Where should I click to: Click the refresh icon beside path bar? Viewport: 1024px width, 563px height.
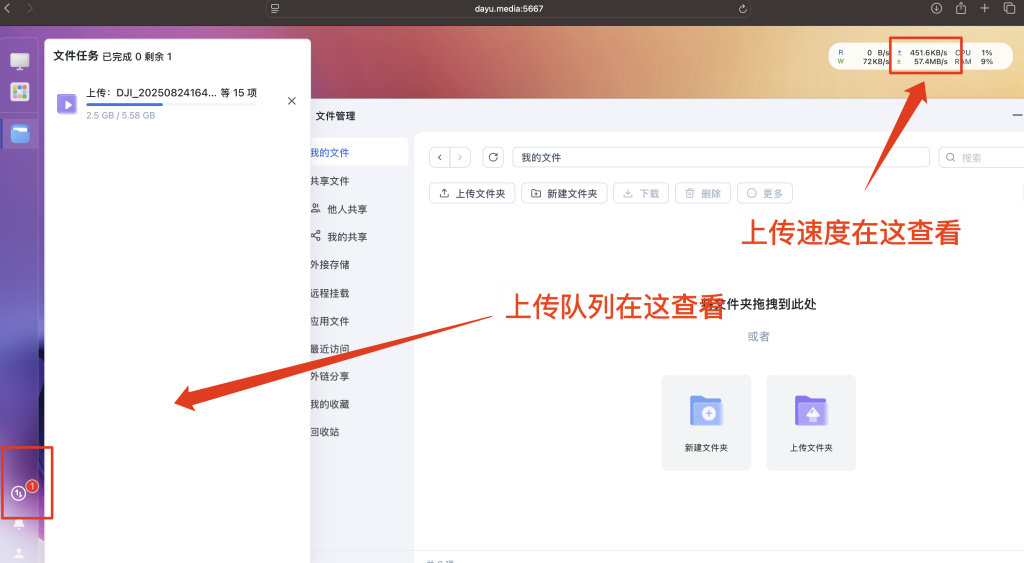point(492,158)
